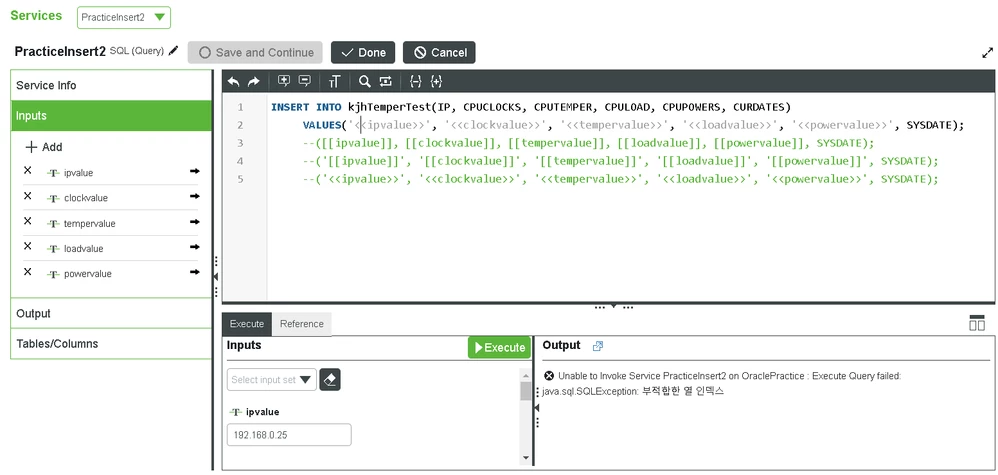998x475 pixels.
Task: Insert tempervalue into the query
Action: (x=194, y=222)
